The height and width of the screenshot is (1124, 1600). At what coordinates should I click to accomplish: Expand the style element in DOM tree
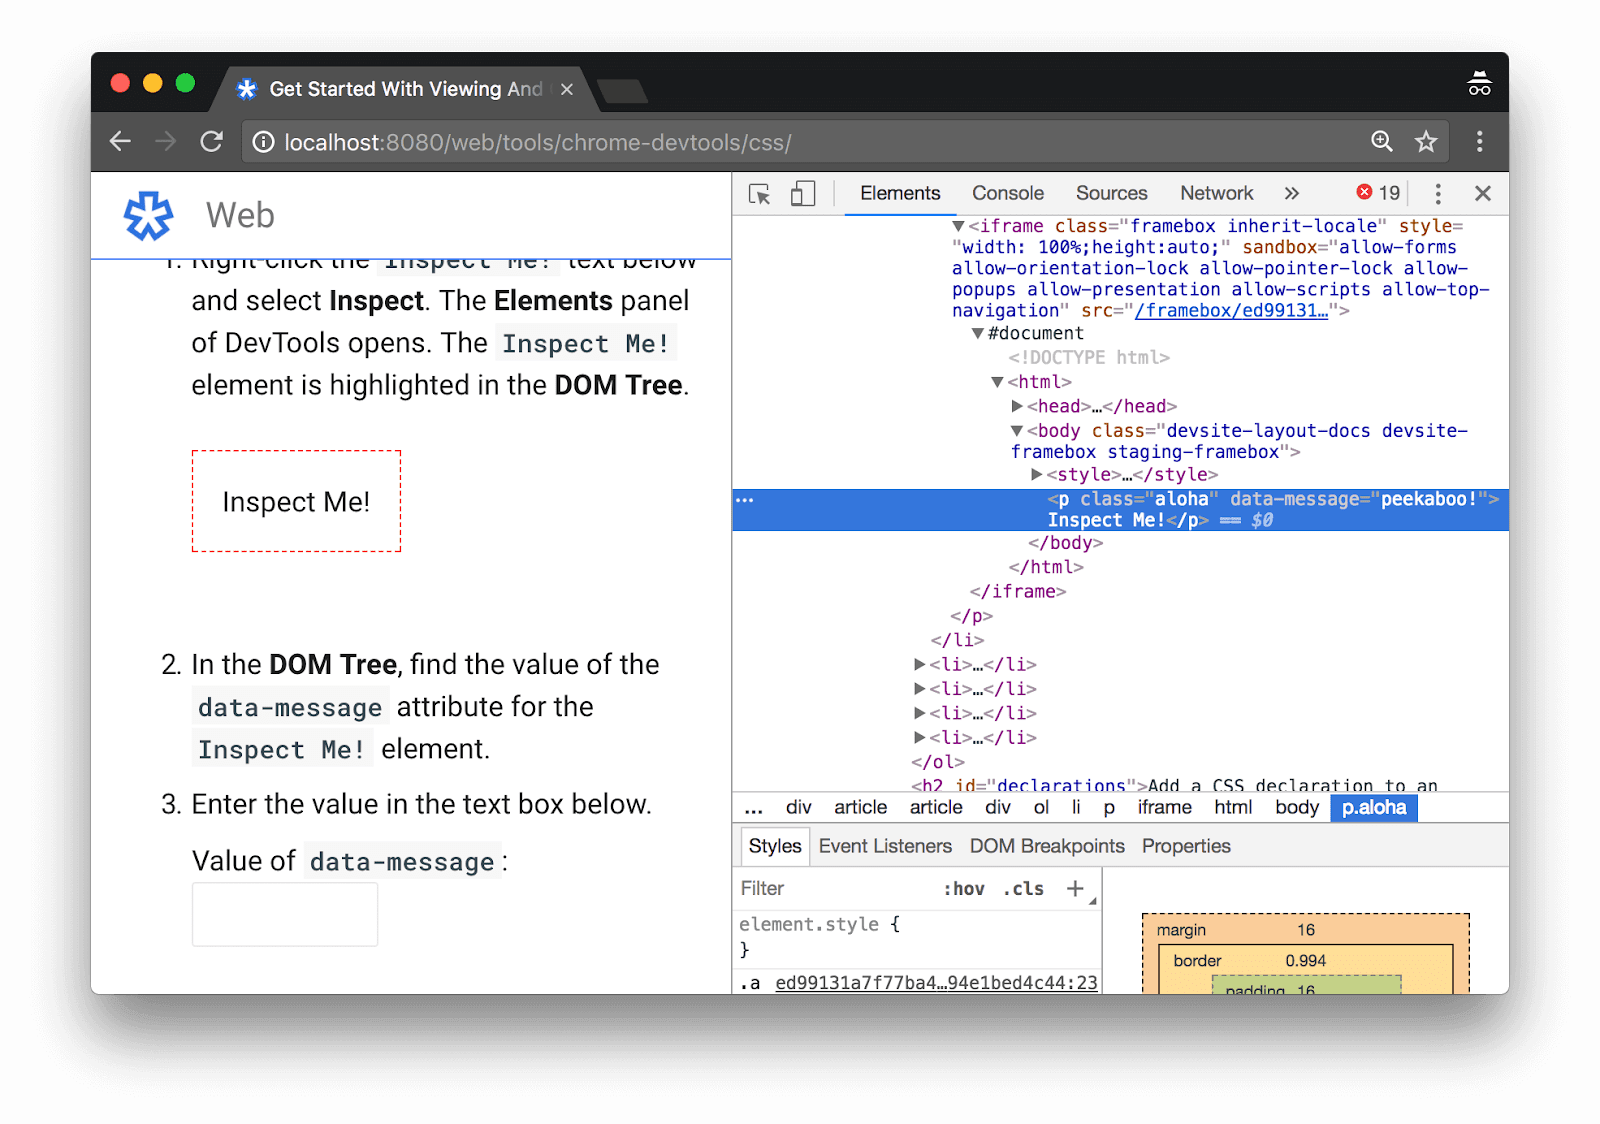pyautogui.click(x=1037, y=474)
